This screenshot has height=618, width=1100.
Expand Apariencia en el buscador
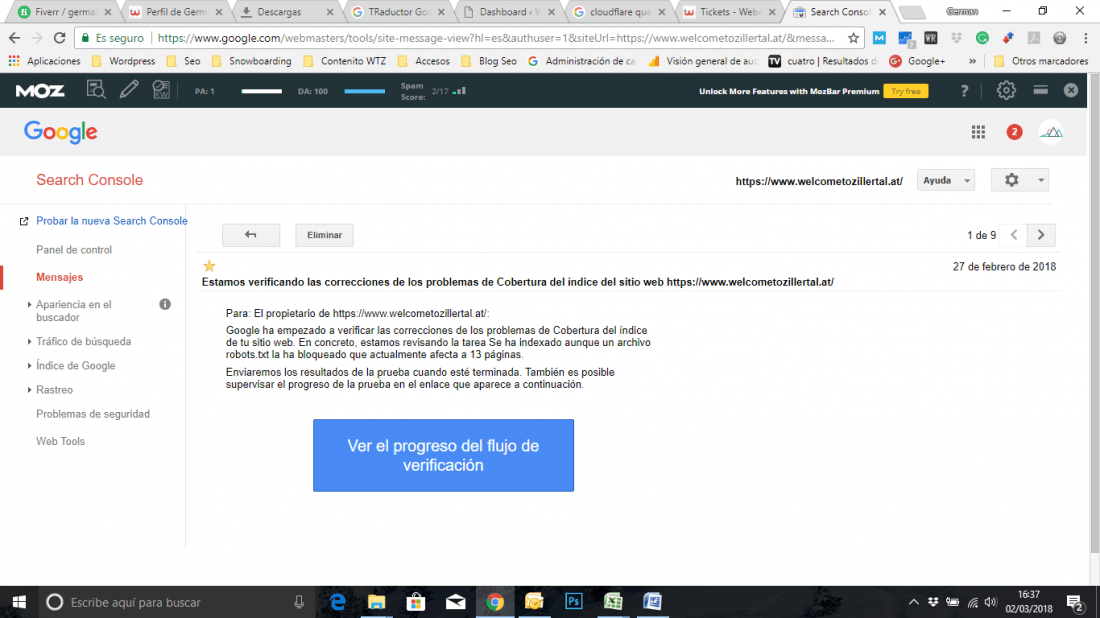74,311
